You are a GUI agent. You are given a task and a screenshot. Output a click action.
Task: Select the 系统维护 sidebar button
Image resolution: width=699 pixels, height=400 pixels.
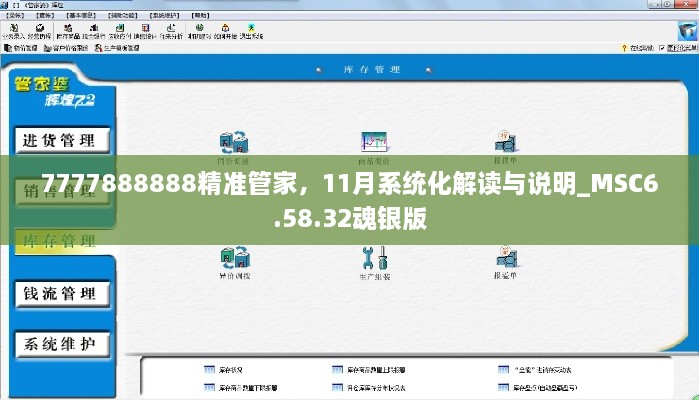(x=62, y=344)
